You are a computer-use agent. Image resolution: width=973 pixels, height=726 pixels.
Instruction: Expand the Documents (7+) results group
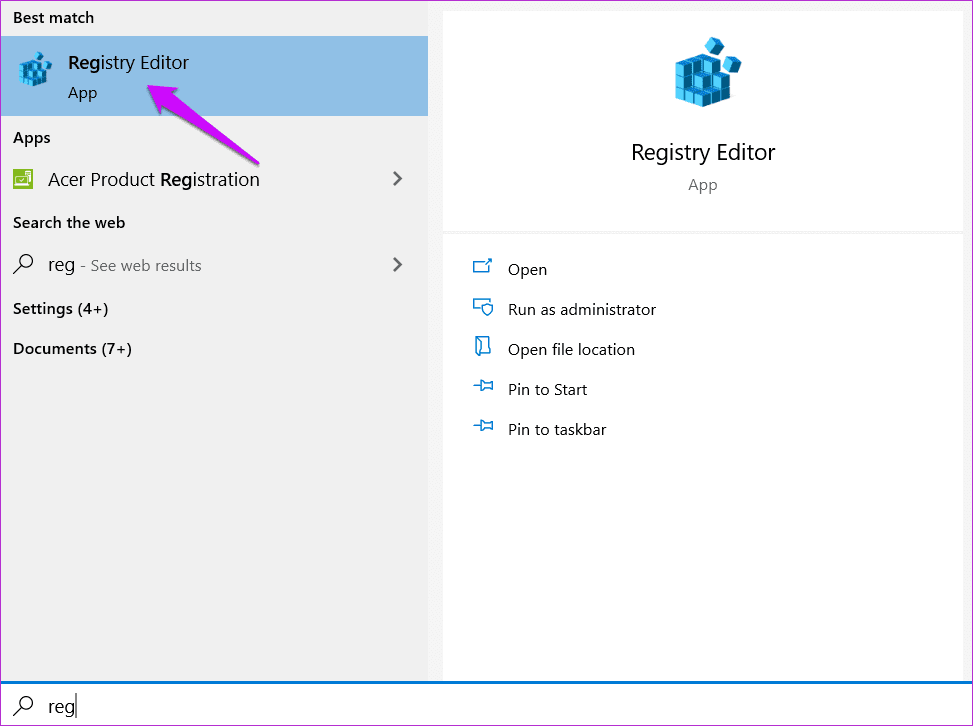click(x=73, y=349)
